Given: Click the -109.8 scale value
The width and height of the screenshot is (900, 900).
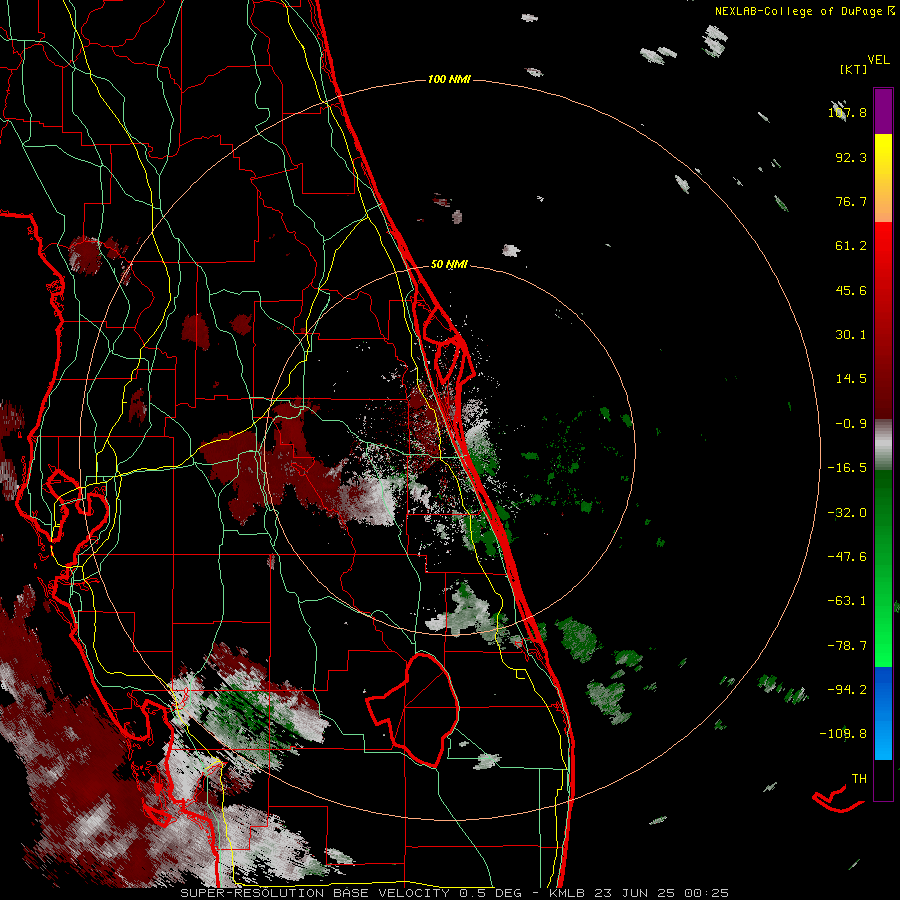Looking at the screenshot, I should pos(844,734).
